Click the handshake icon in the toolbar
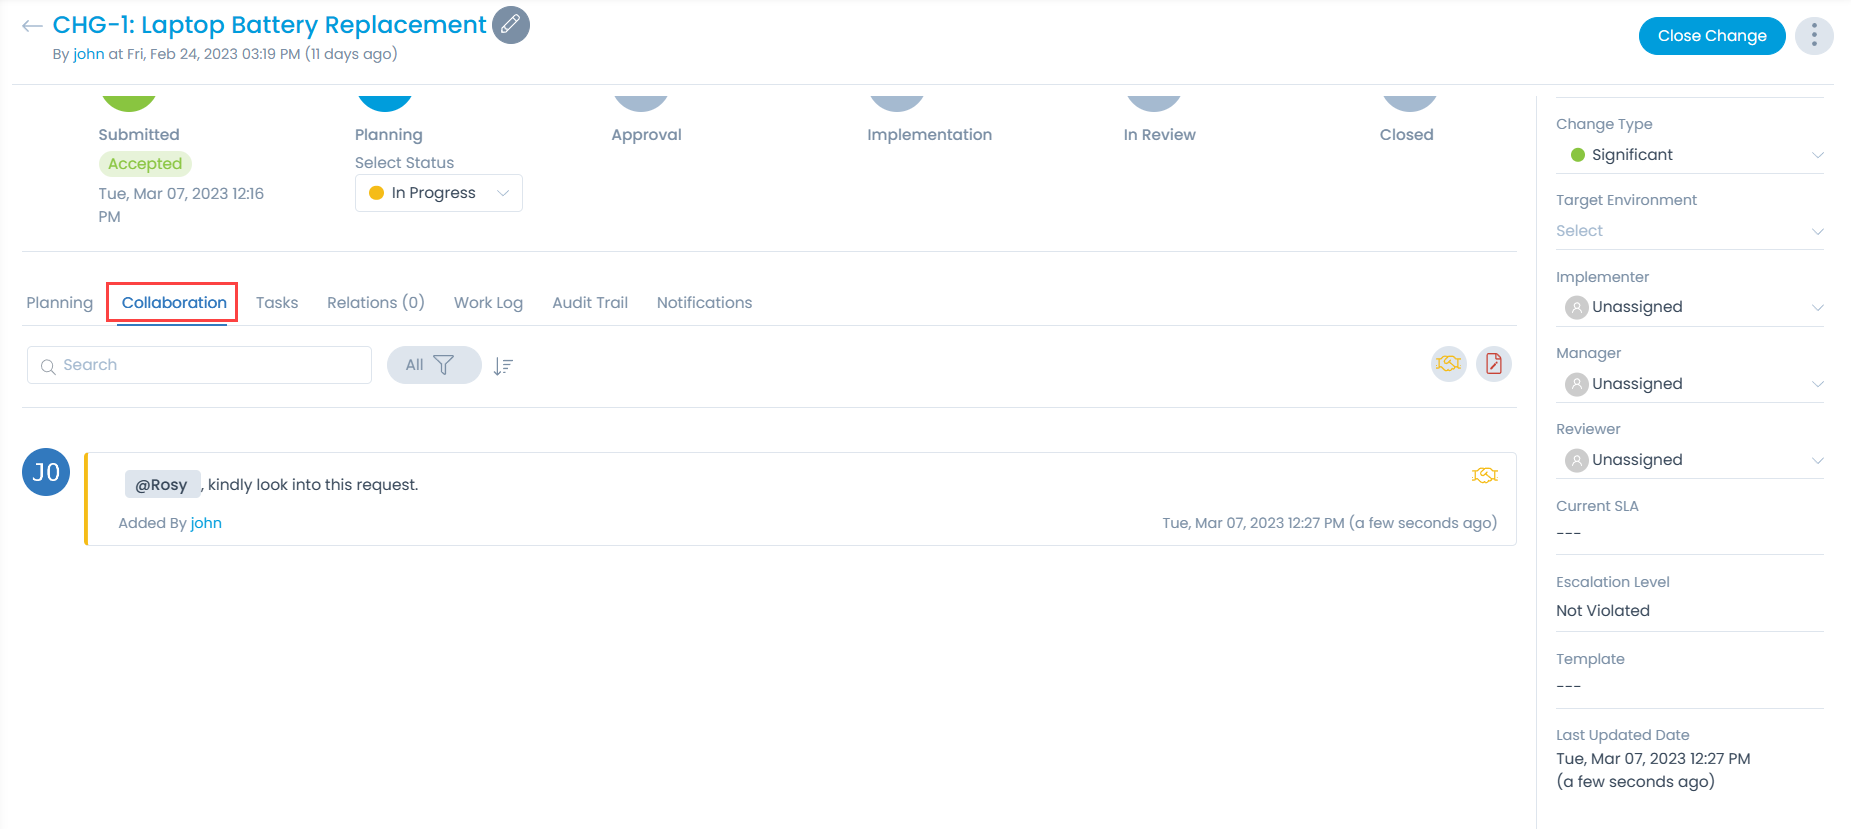Viewport: 1851px width, 829px height. coord(1449,364)
